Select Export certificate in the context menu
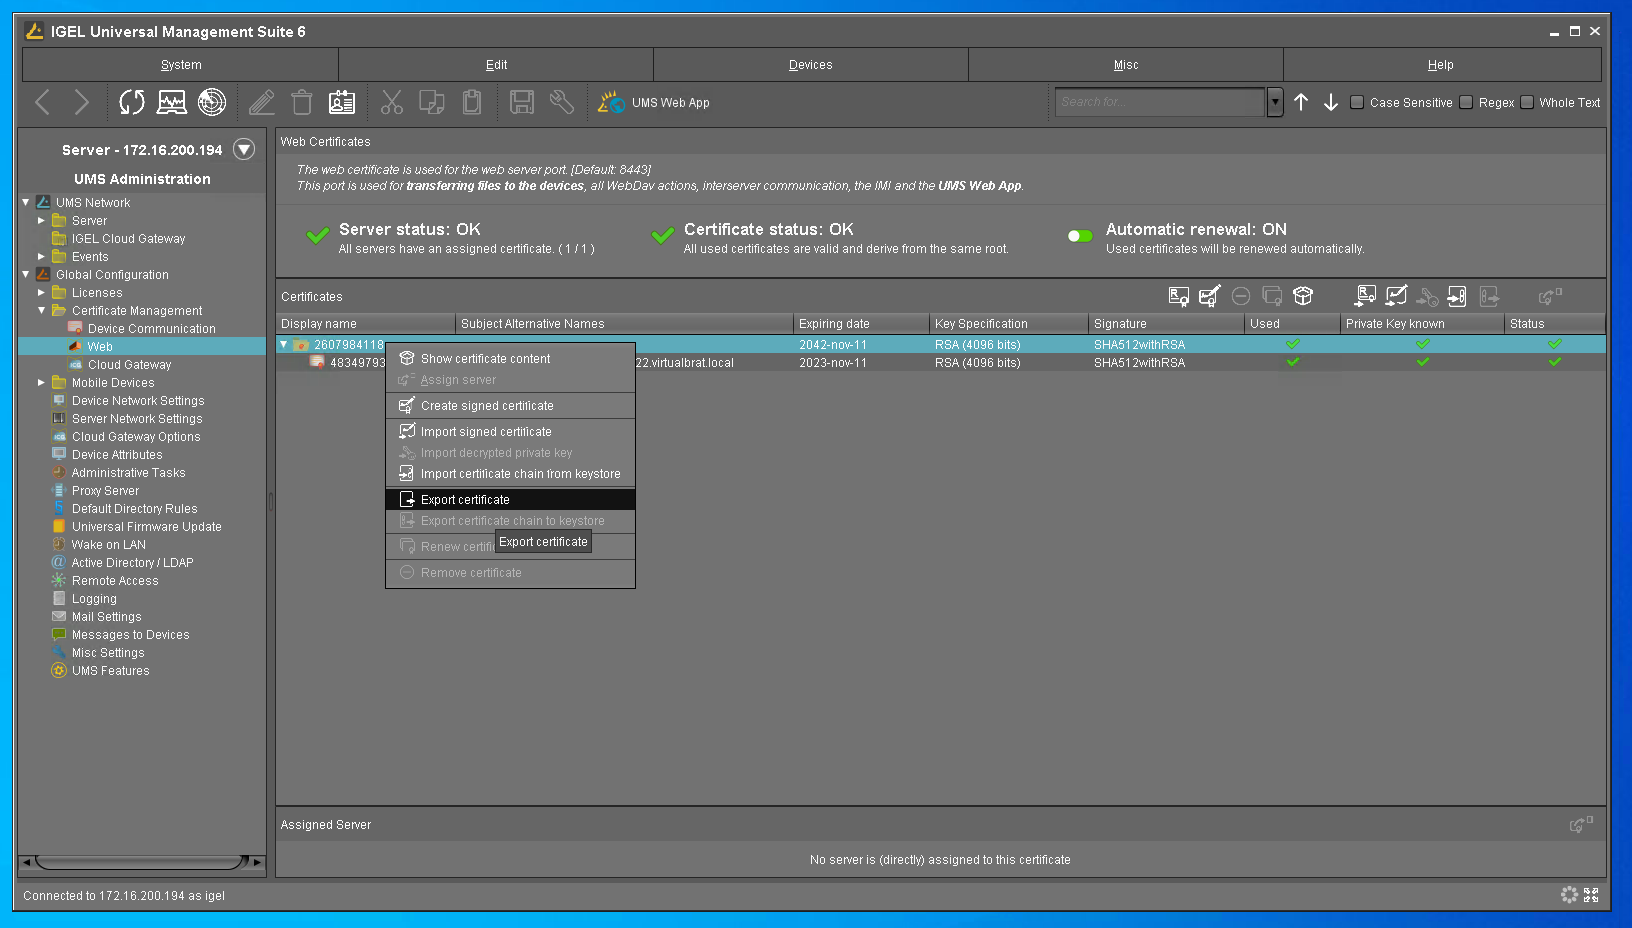This screenshot has height=928, width=1632. tap(466, 499)
